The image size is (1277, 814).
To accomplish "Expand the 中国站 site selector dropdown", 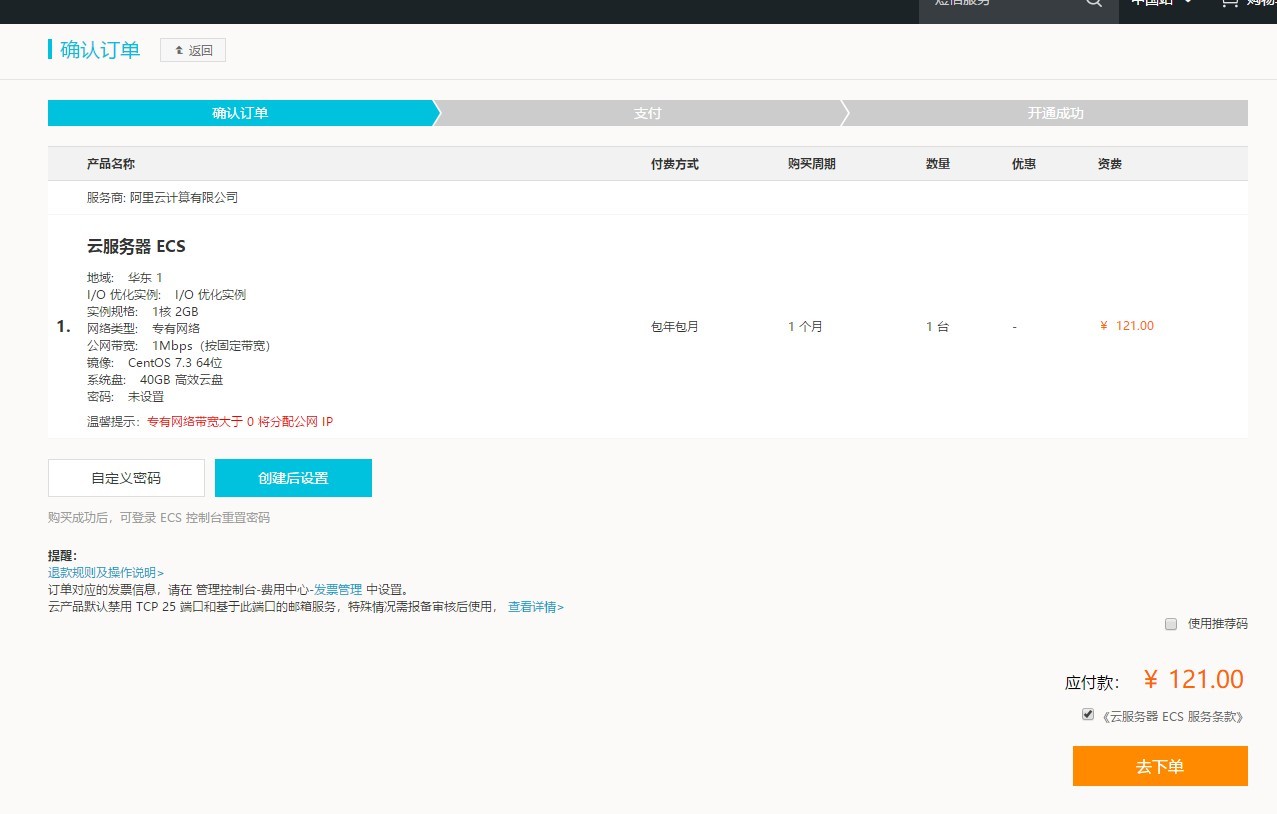I will point(1161,3).
